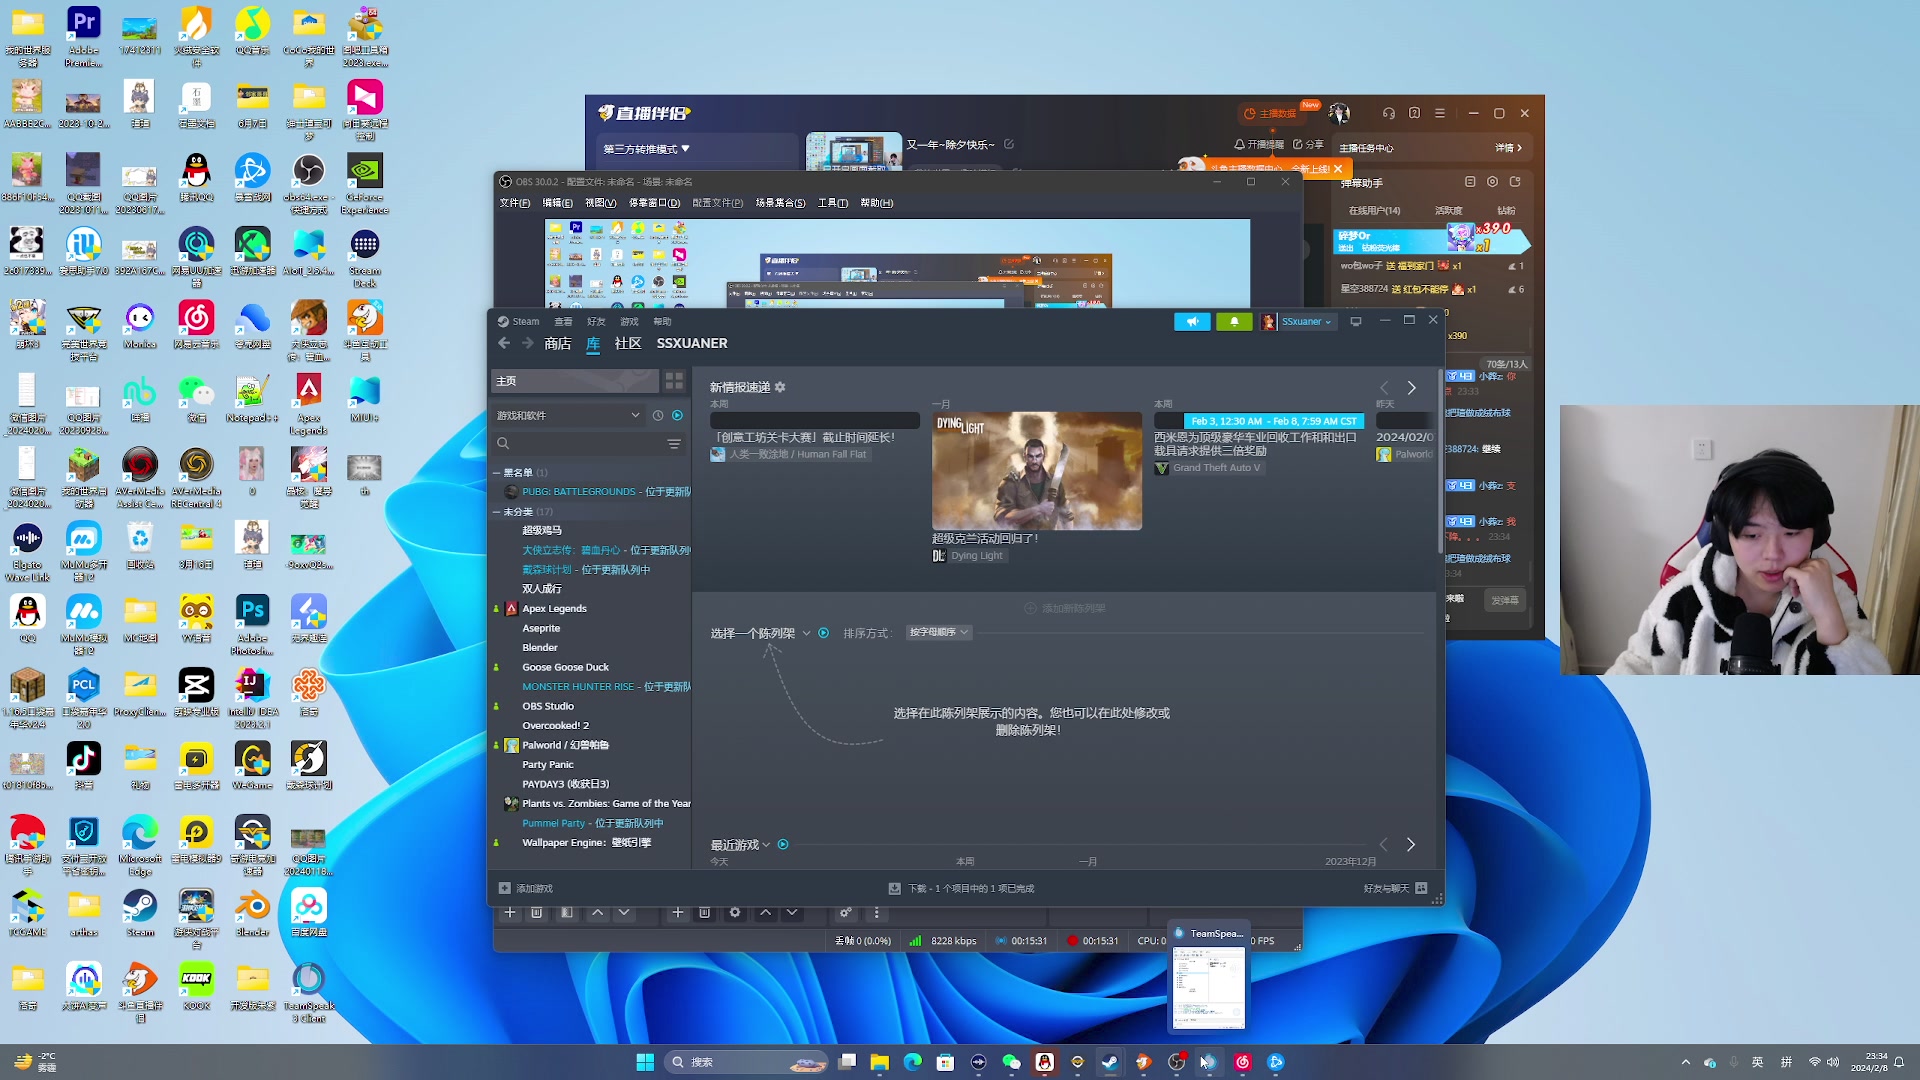Open 弹幕助手 list filter icon
Image resolution: width=1920 pixels, height=1080 pixels.
1470,182
